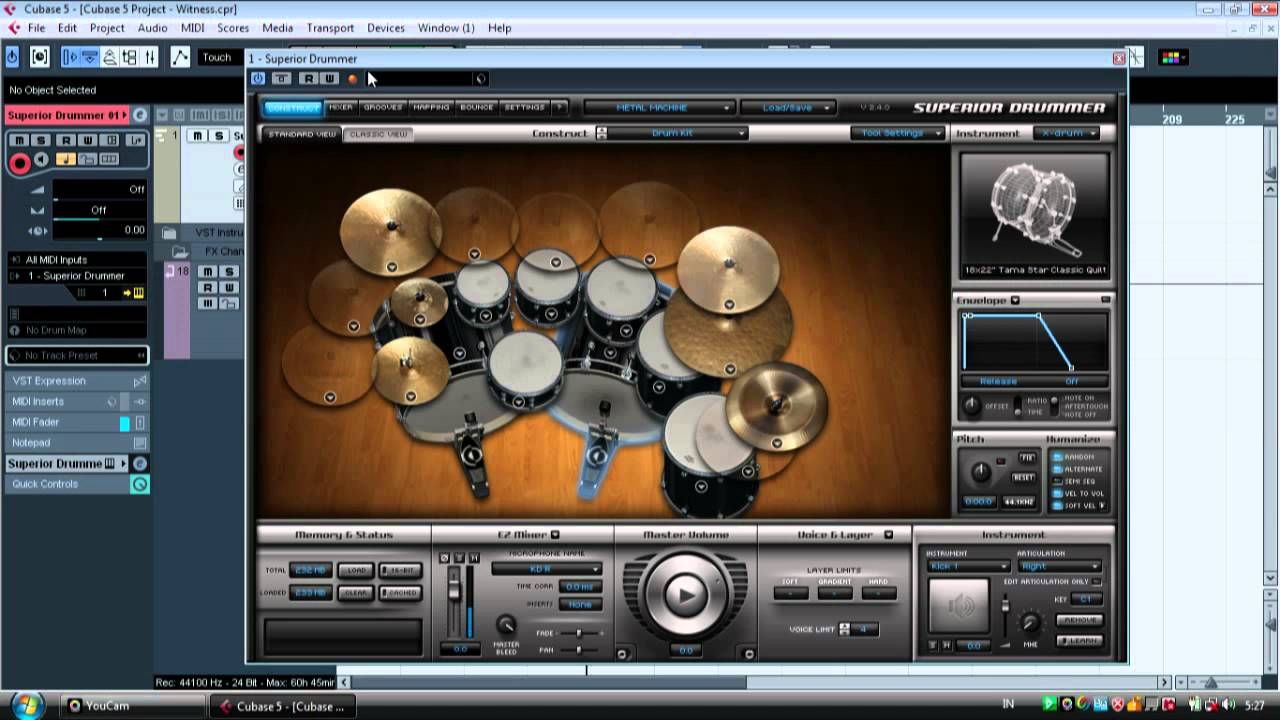
Task: Expand the EZ Mixer menu arrow
Action: (555, 535)
